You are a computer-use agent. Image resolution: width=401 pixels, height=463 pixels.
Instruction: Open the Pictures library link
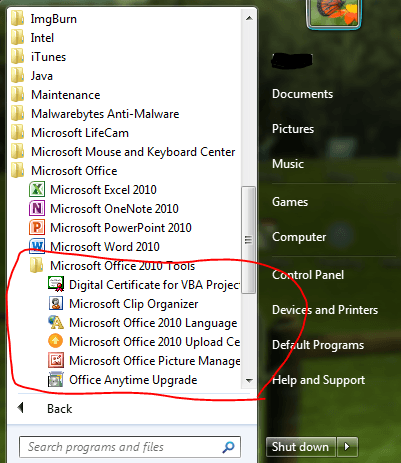[293, 129]
